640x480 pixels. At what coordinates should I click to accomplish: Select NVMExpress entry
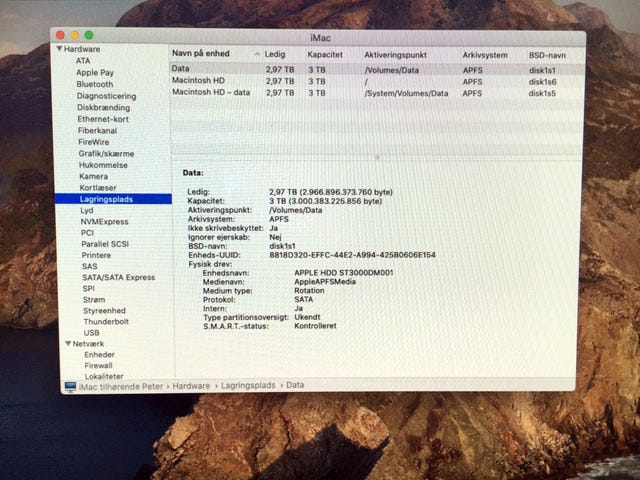click(104, 222)
